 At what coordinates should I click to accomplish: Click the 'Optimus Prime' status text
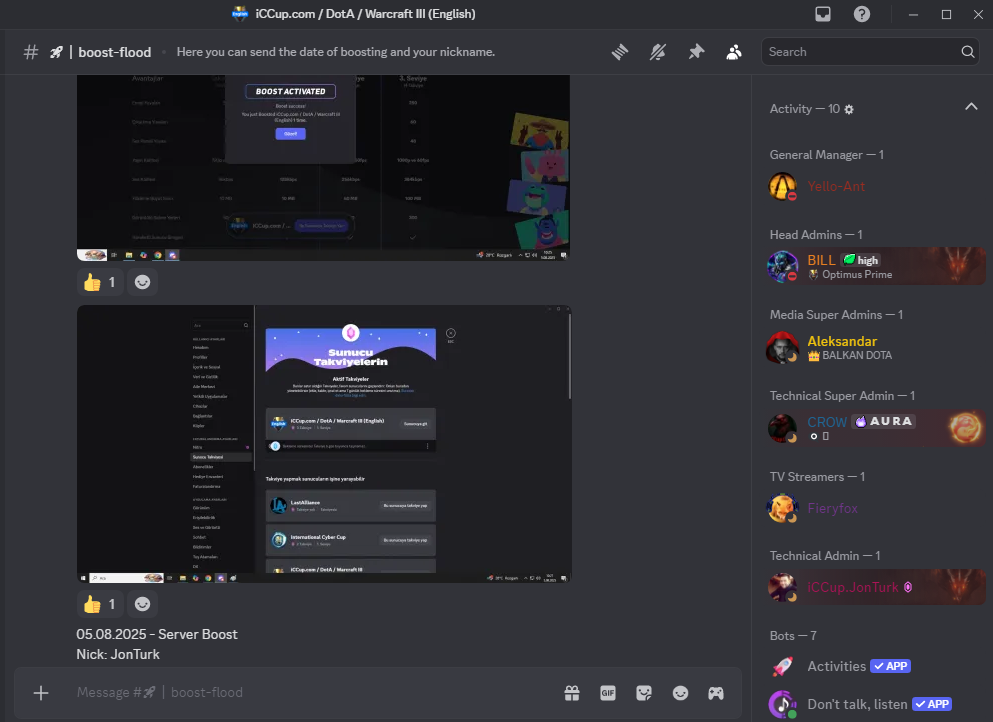(857, 274)
